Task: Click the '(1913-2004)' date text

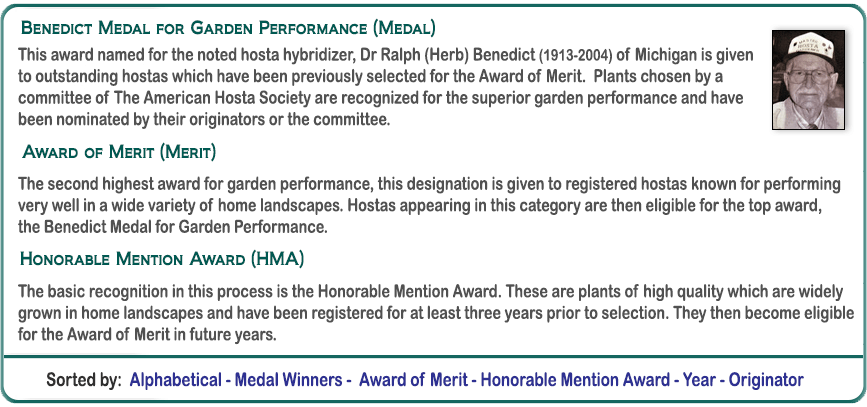Action: pos(575,55)
